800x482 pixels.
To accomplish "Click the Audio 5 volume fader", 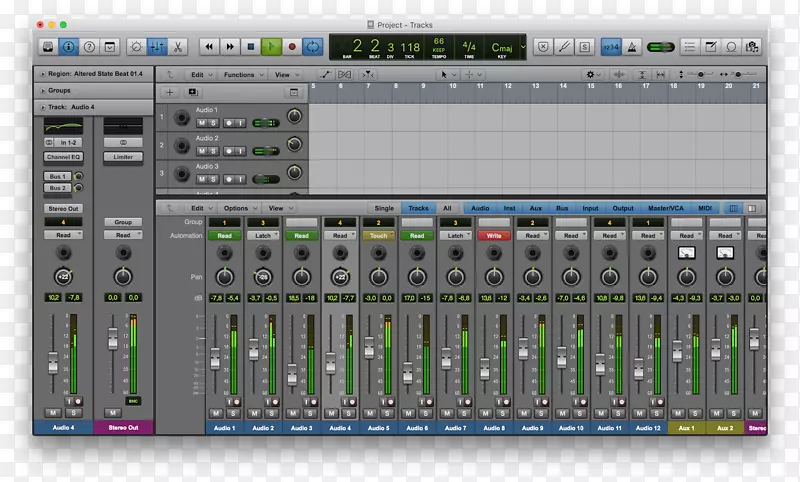I will pyautogui.click(x=368, y=348).
